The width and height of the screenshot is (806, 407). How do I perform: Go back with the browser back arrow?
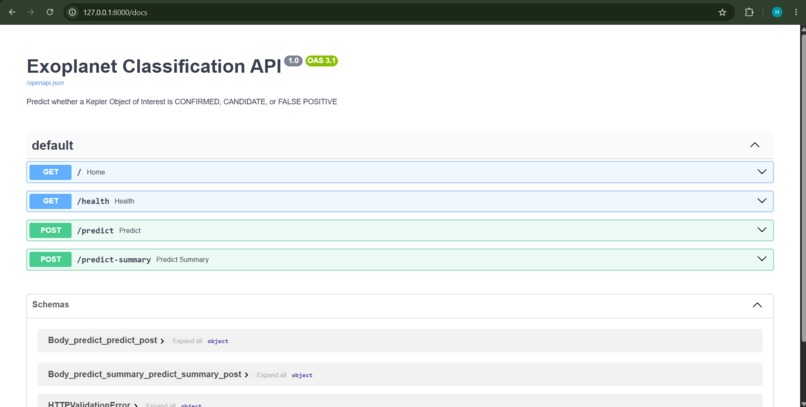pyautogui.click(x=12, y=12)
